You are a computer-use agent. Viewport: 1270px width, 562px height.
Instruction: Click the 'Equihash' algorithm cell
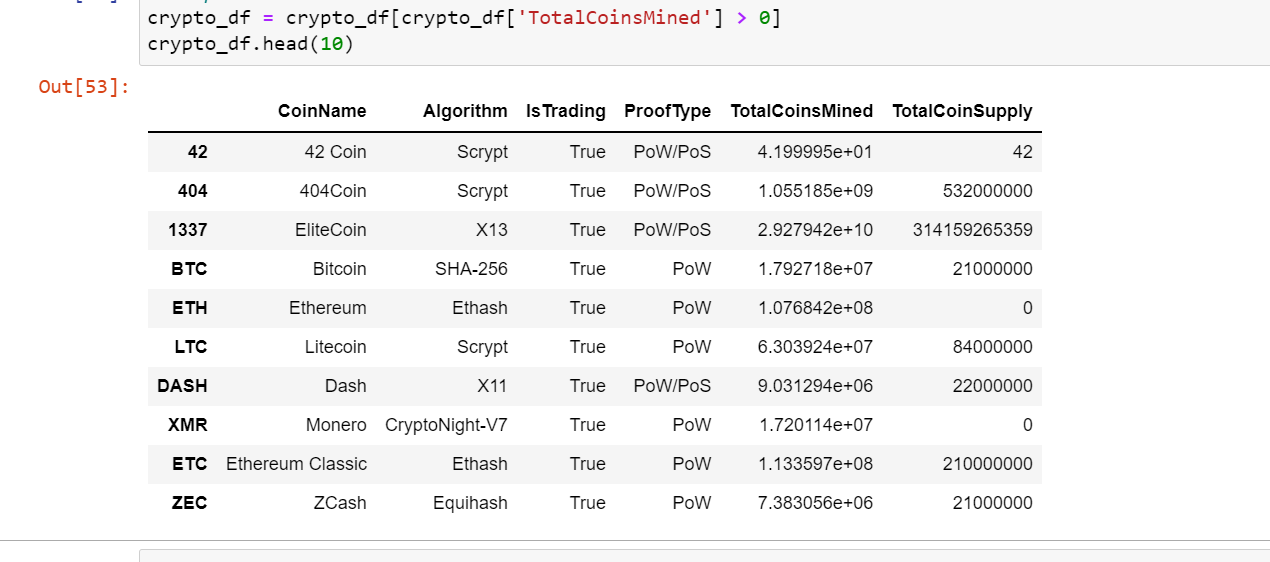coord(470,503)
